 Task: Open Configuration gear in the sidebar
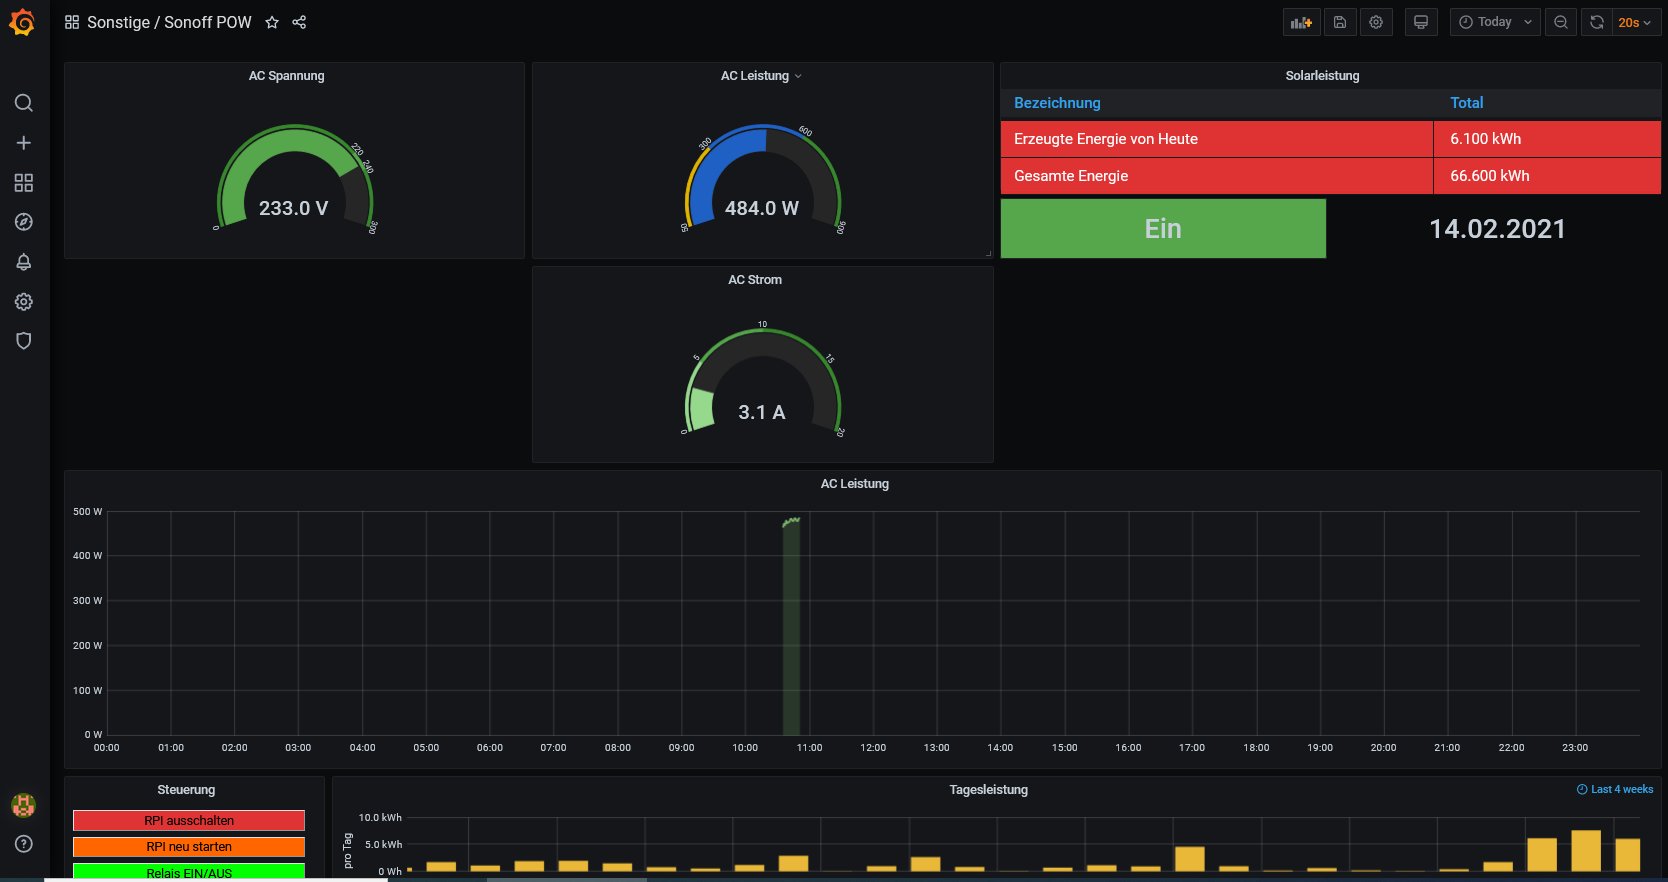point(24,302)
